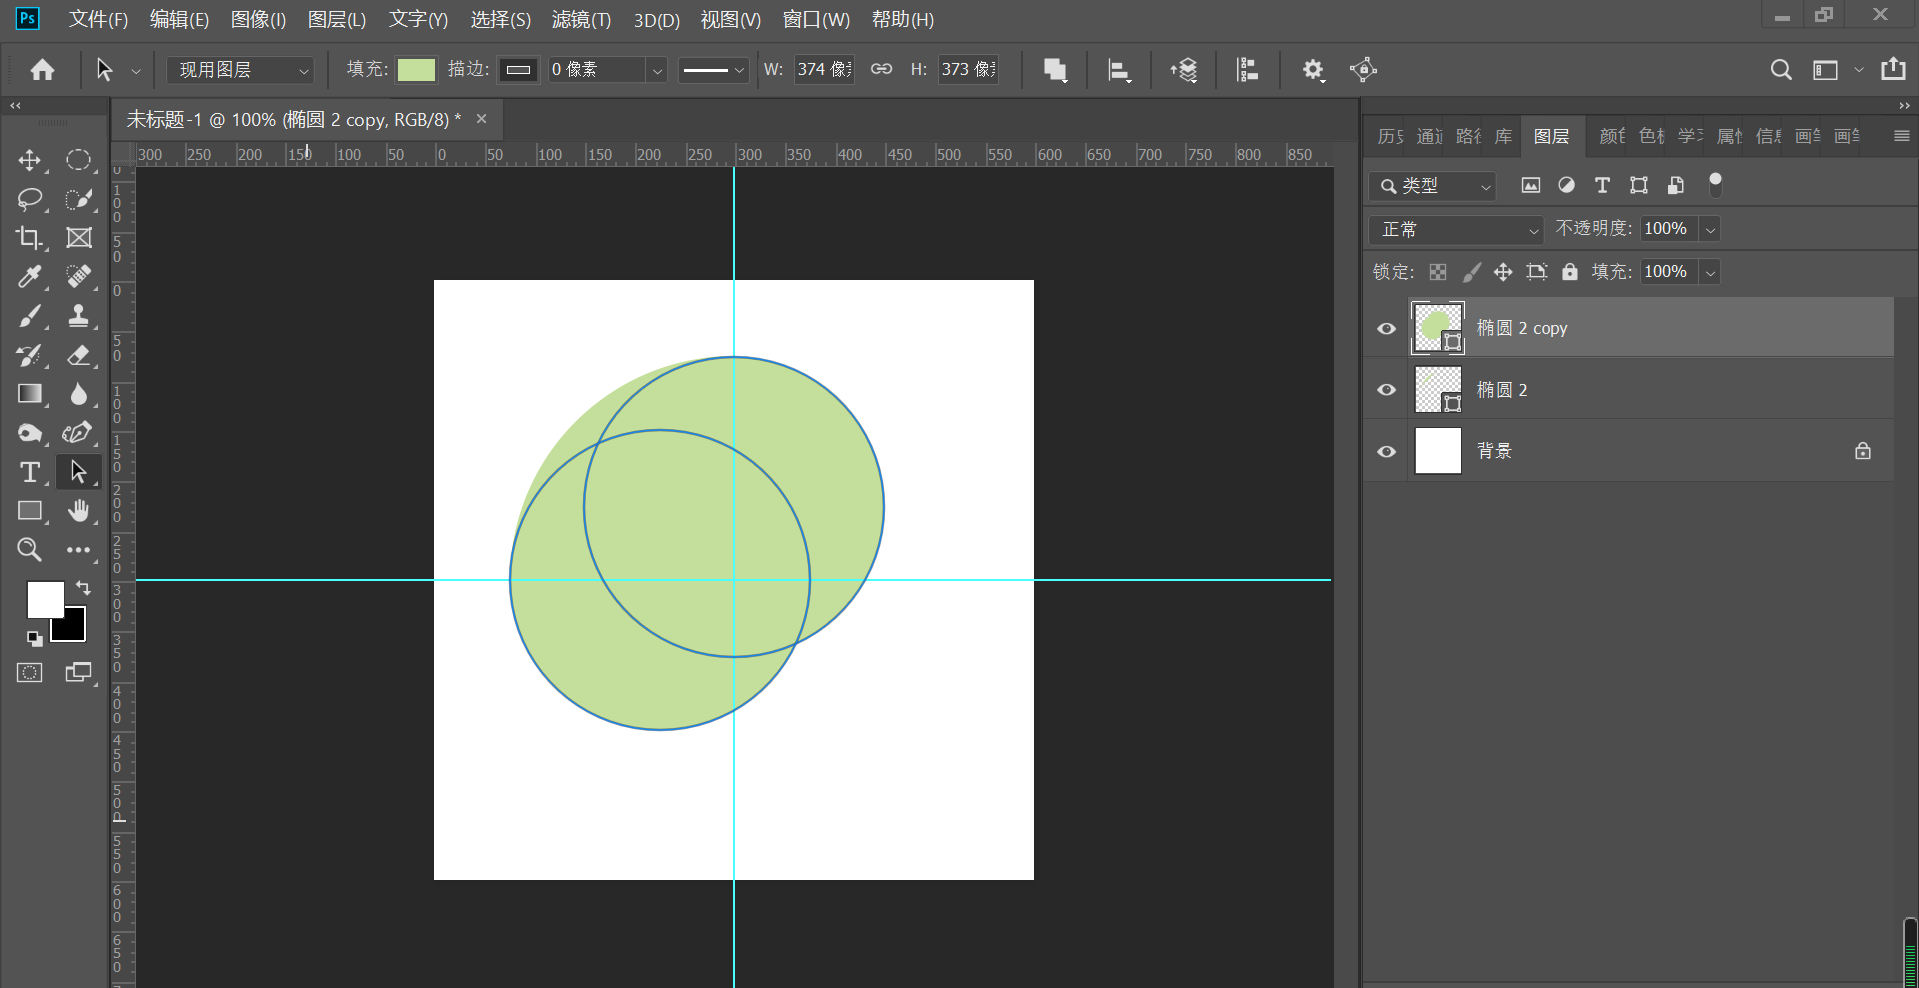Select the Healing Brush tool
Screen dimensions: 1919x988
(79, 277)
